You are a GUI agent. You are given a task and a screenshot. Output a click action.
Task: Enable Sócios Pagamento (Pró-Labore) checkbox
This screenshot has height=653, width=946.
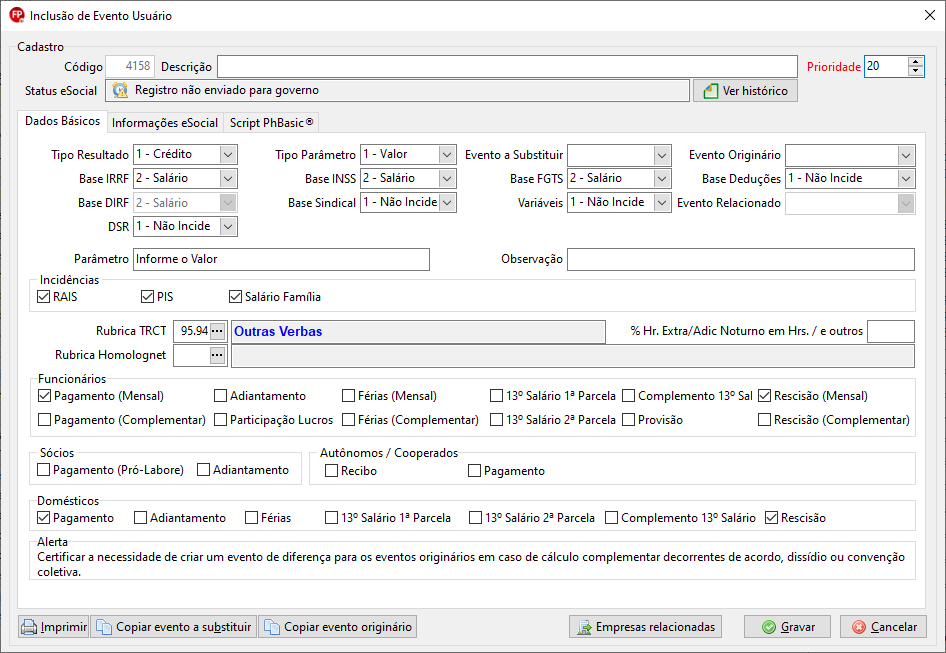[43, 470]
